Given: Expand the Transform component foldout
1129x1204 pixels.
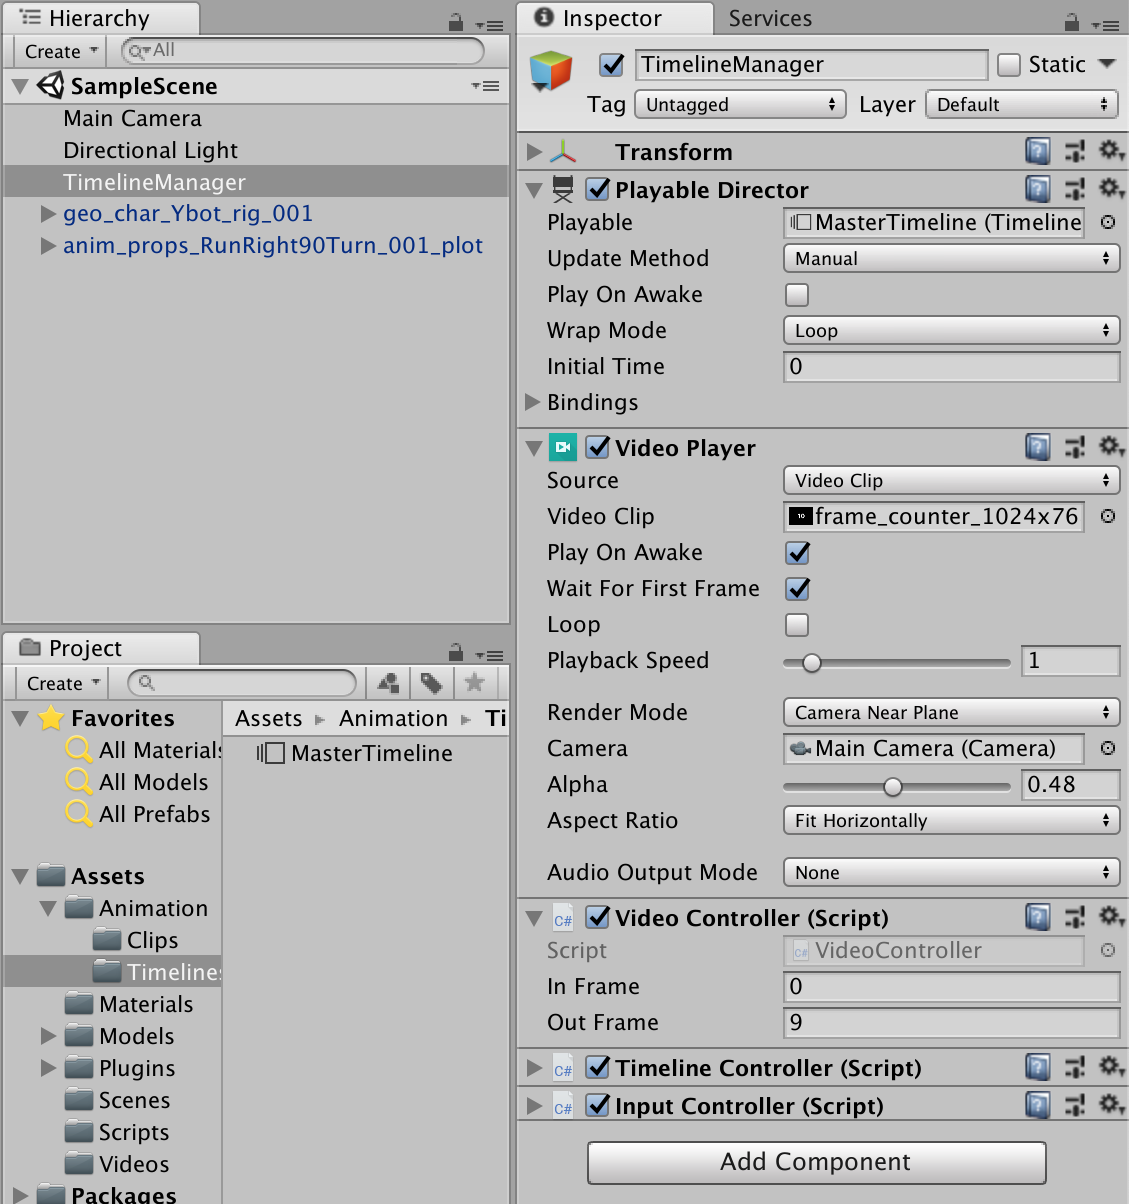Looking at the screenshot, I should click(534, 152).
